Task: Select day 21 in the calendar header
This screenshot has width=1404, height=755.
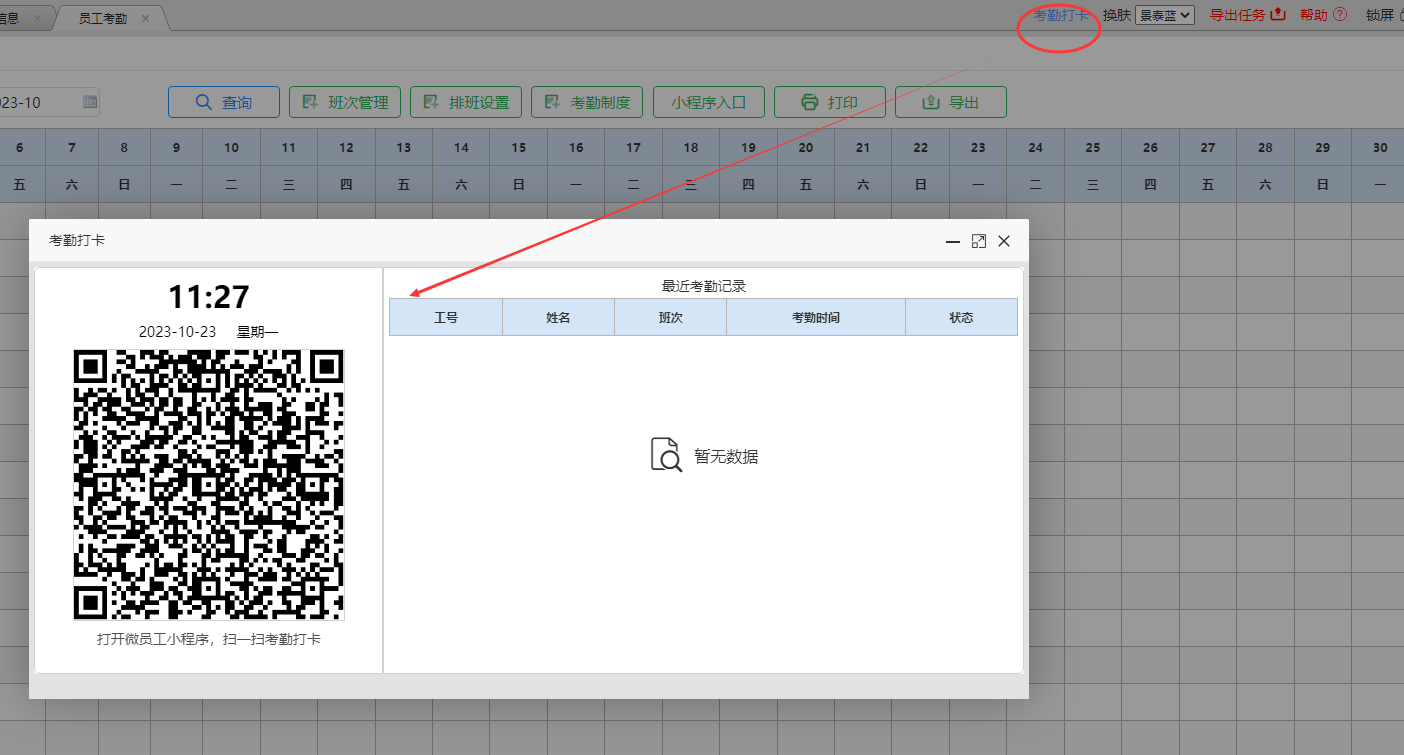Action: pyautogui.click(x=863, y=148)
